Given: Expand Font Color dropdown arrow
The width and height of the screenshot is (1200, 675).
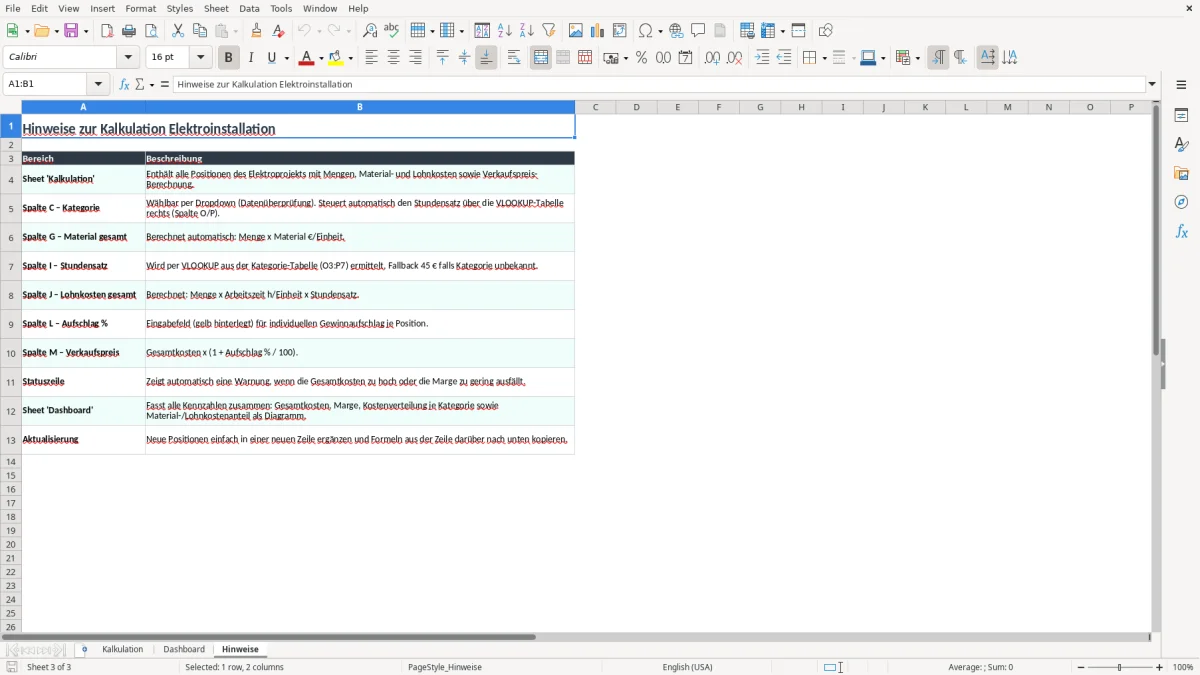Looking at the screenshot, I should (321, 58).
